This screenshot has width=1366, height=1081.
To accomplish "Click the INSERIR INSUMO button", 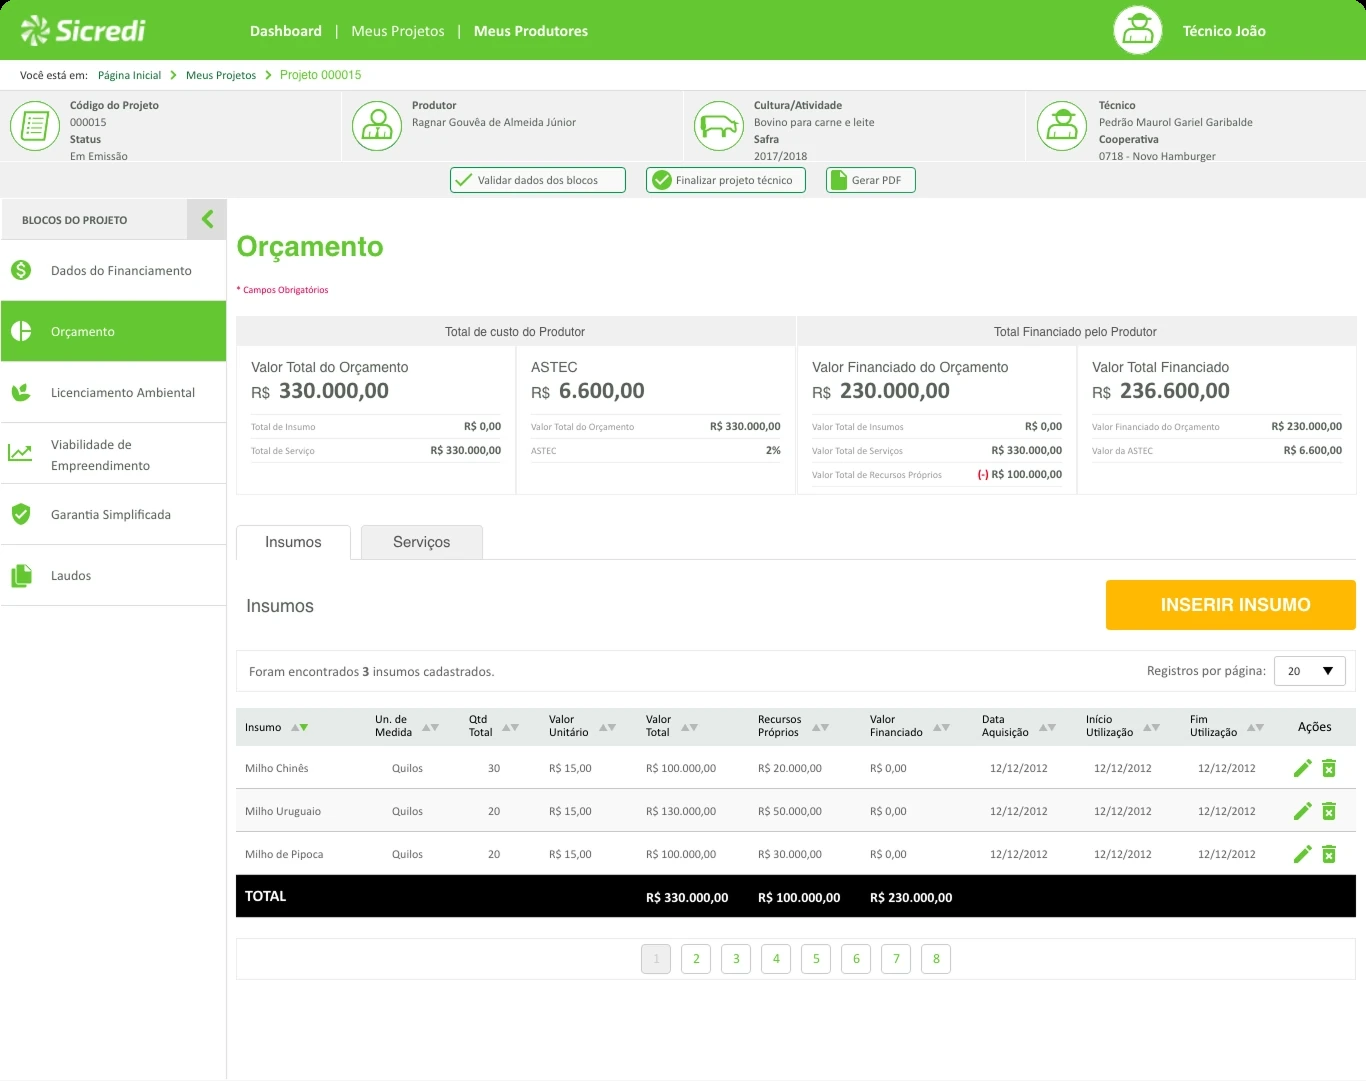I will [x=1231, y=605].
